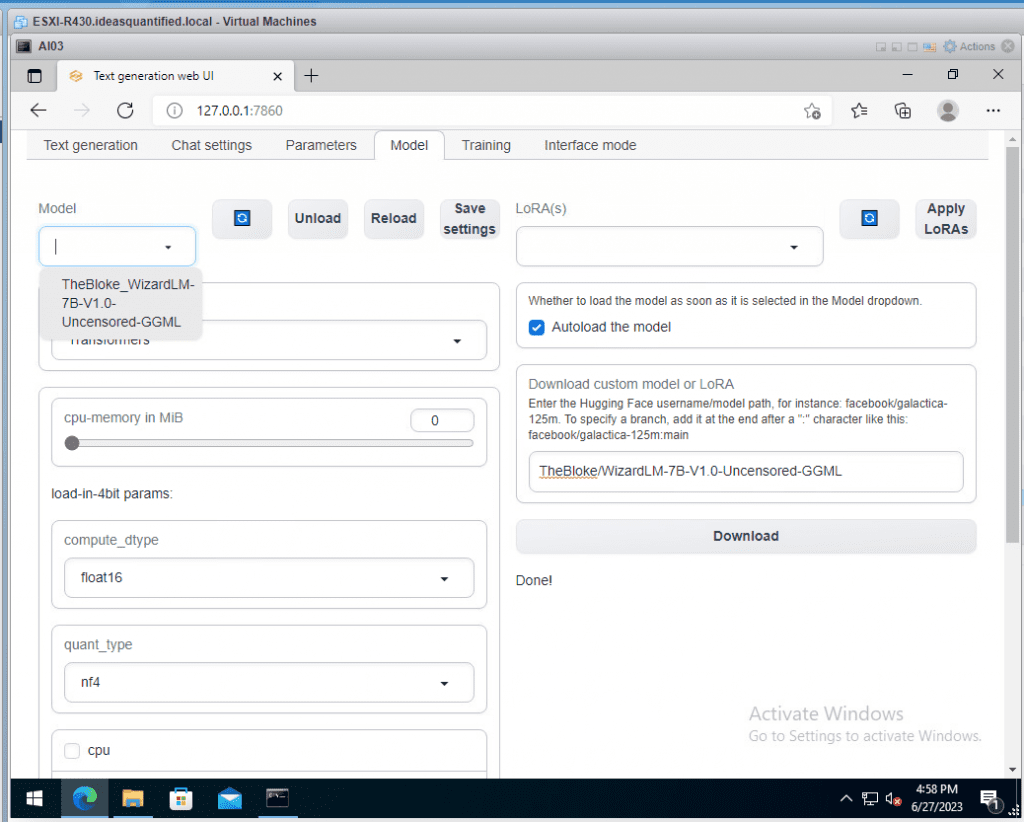Open File Explorer from the taskbar
The width and height of the screenshot is (1024, 822).
(133, 798)
